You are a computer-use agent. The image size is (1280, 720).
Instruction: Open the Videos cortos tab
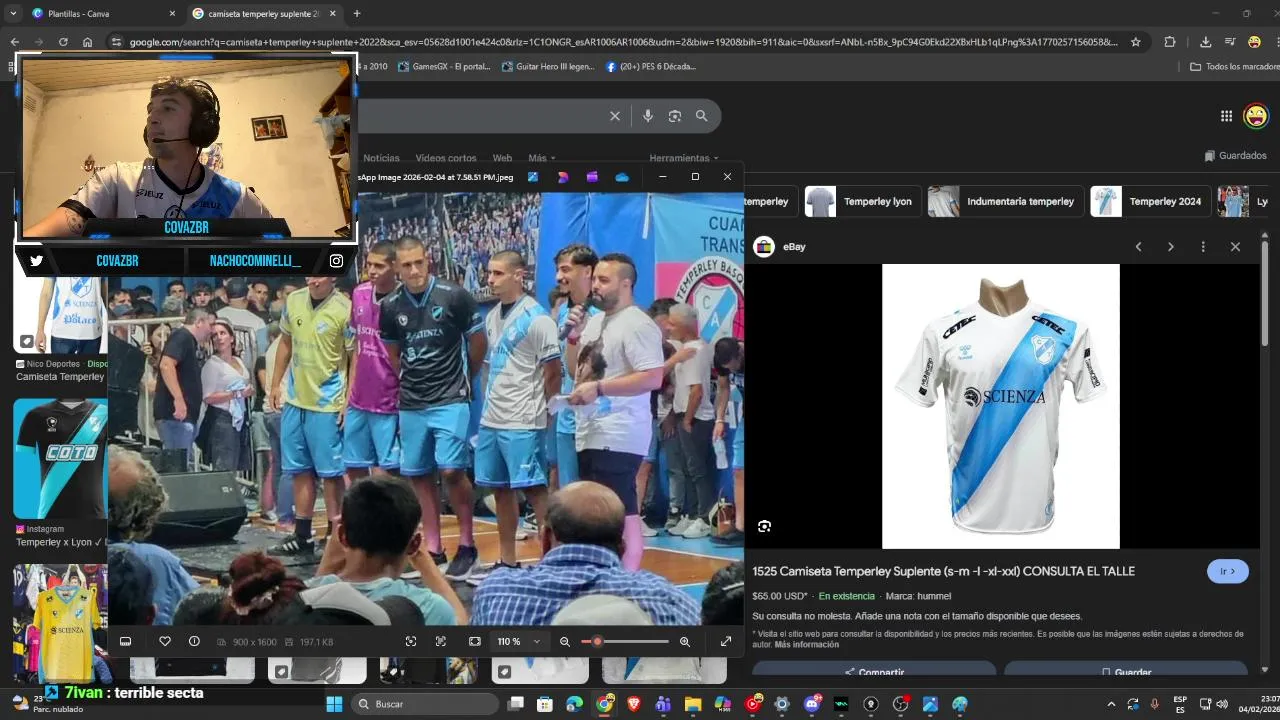[x=446, y=158]
